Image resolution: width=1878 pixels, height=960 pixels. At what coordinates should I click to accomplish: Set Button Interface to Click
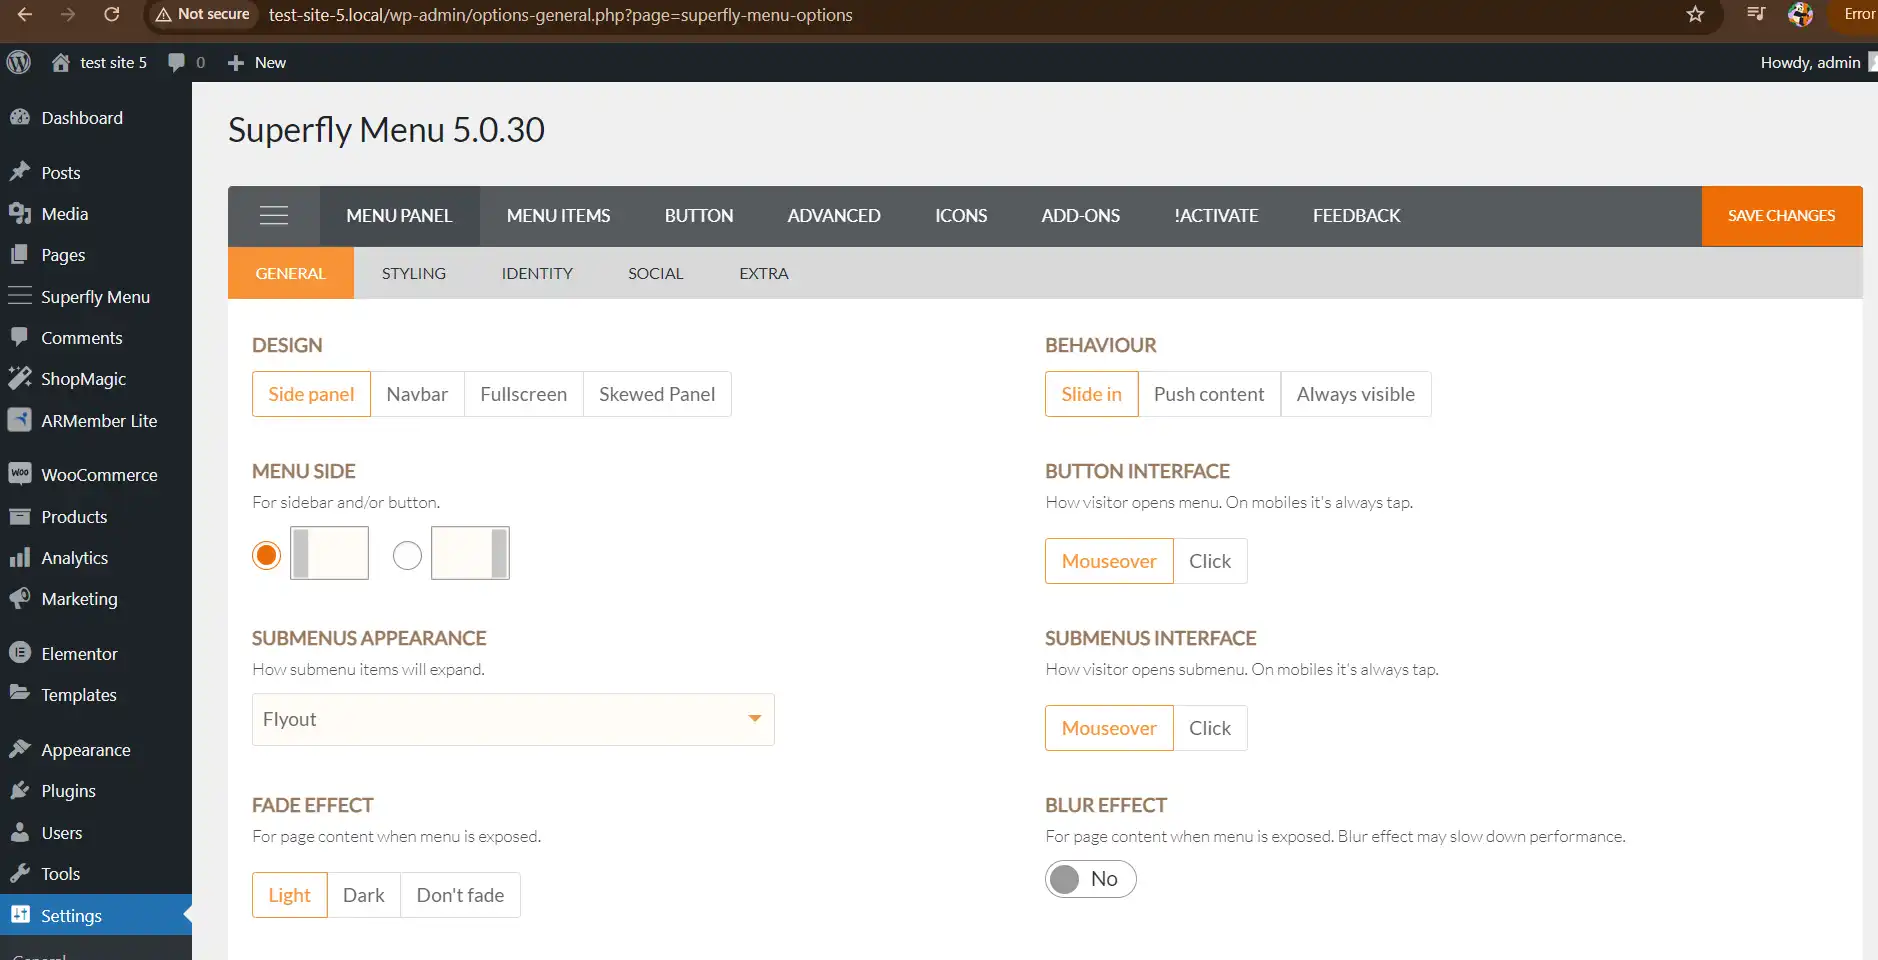tap(1210, 561)
